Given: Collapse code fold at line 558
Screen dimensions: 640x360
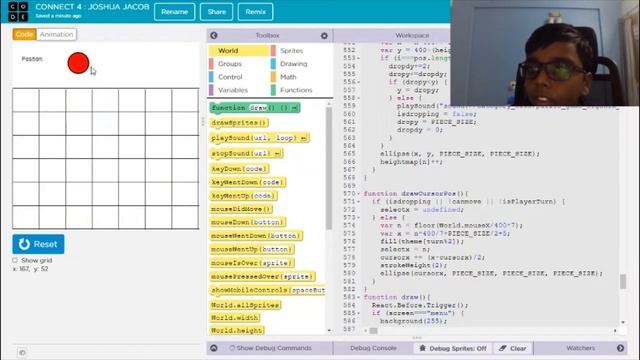Looking at the screenshot, I should pyautogui.click(x=358, y=98).
